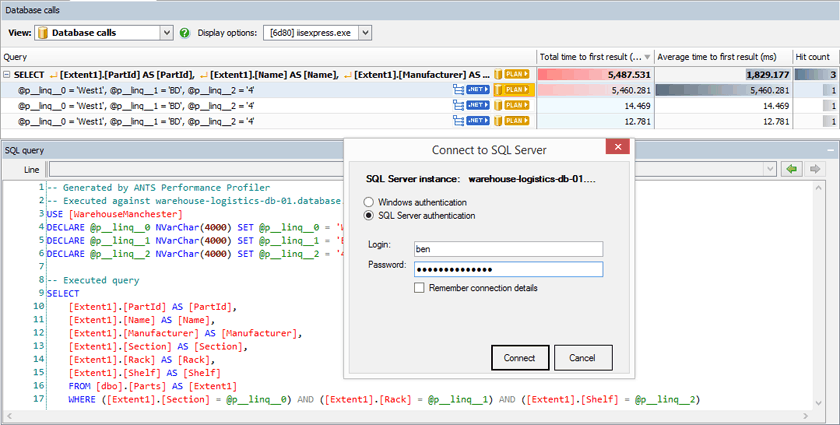Focus the Password input field
The height and width of the screenshot is (425, 840).
coord(508,269)
